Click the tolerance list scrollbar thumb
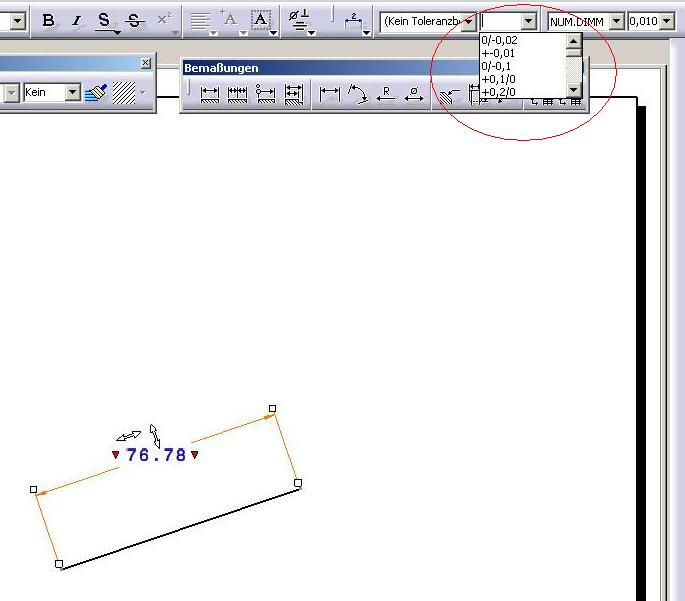685x601 pixels. click(573, 53)
